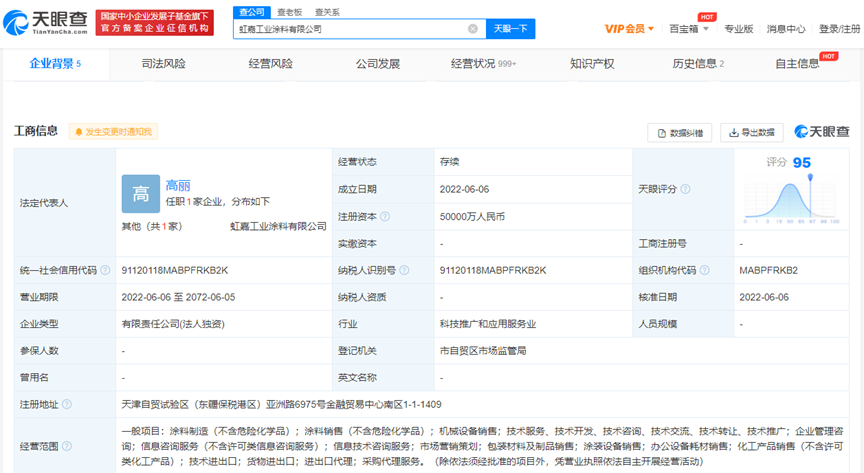
Task: Open legal representative 高丽 profile link
Action: 178,186
